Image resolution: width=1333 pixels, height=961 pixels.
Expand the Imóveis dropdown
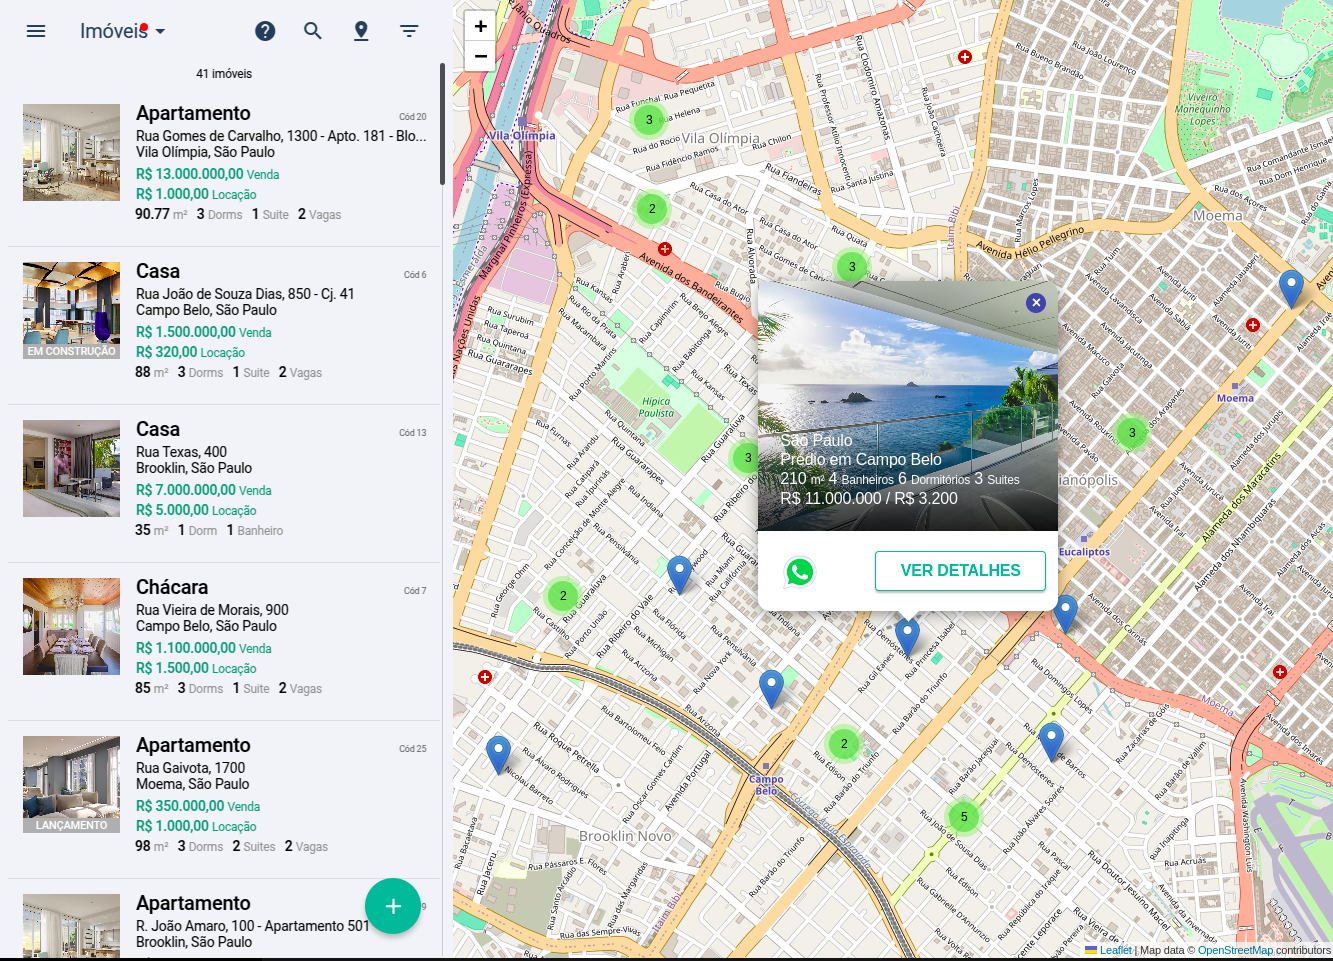click(122, 31)
